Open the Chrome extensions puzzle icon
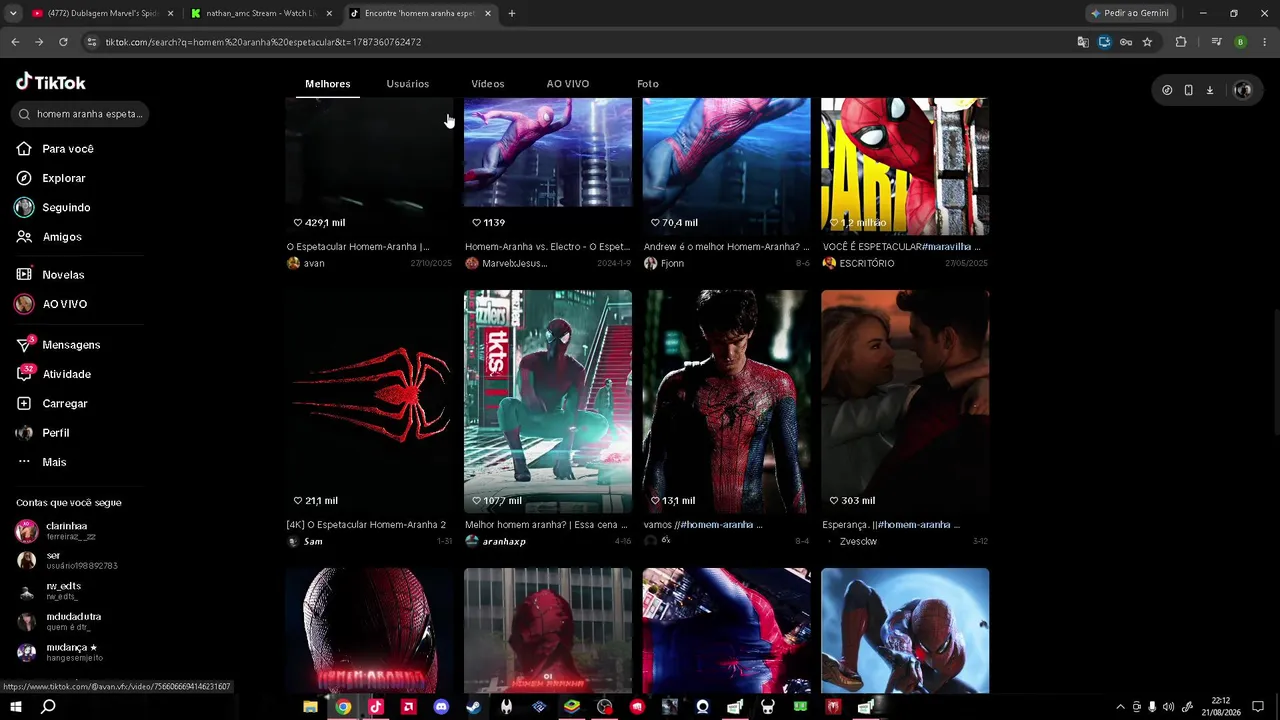Viewport: 1280px width, 720px height. 1181,42
